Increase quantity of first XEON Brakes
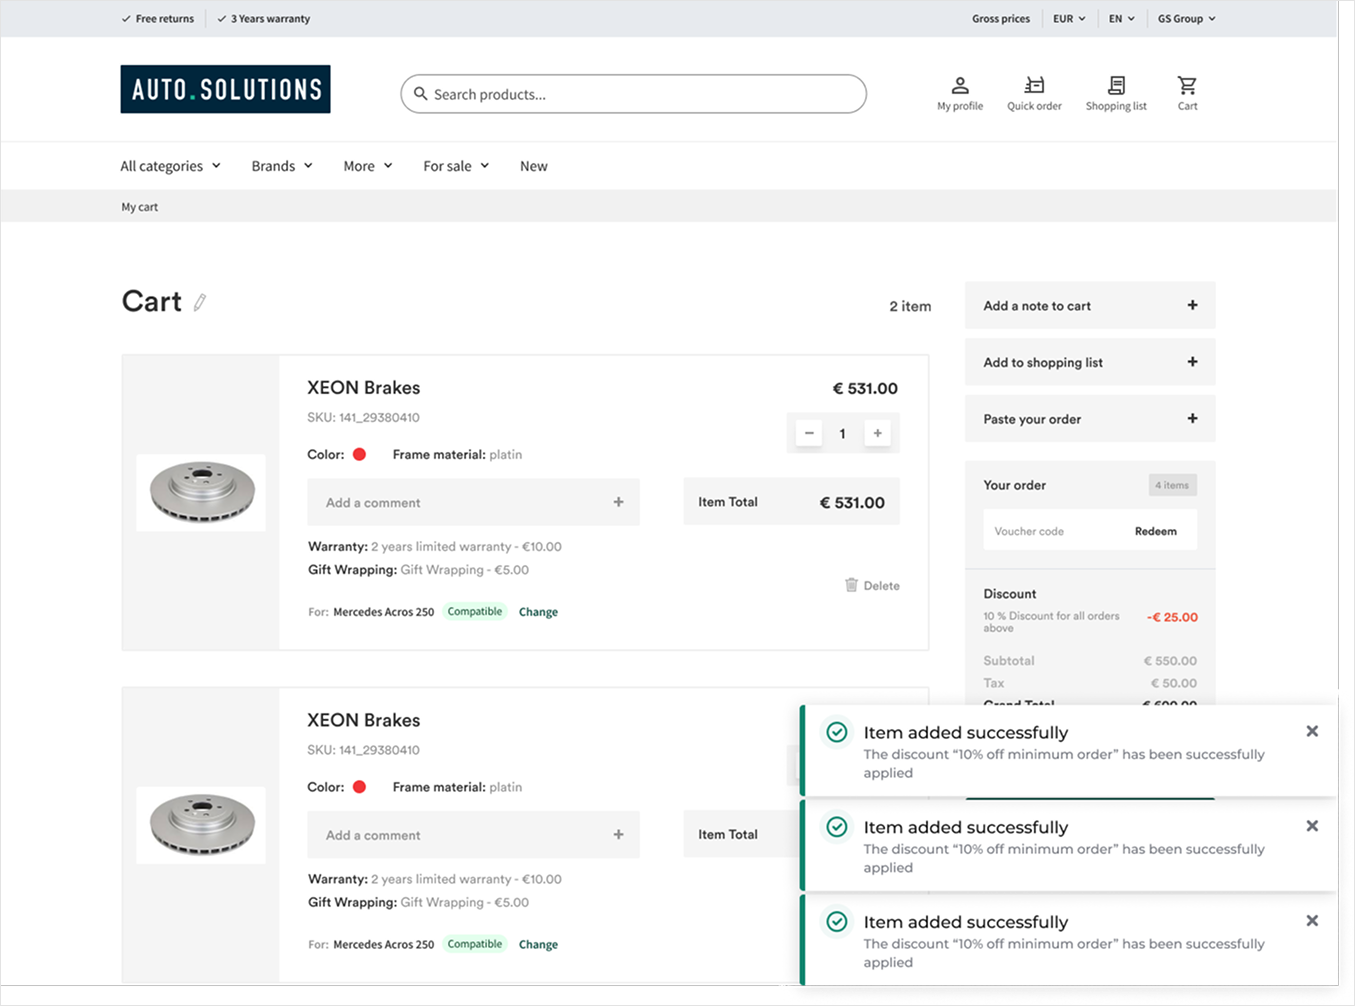 [877, 433]
